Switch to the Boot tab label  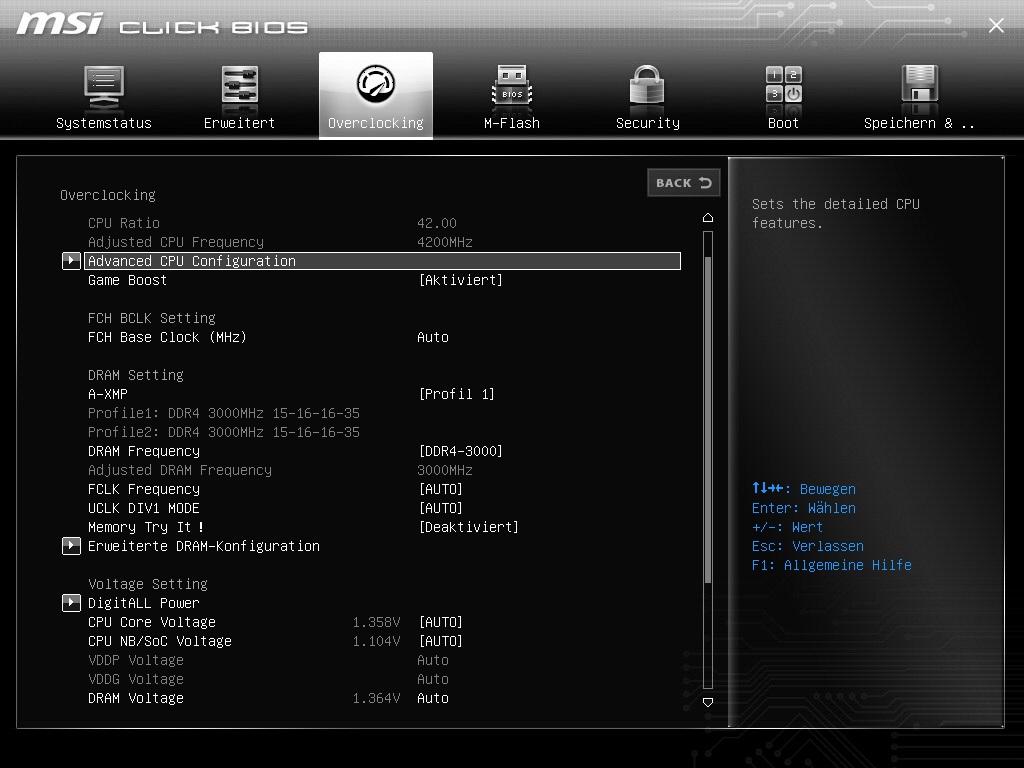click(783, 123)
